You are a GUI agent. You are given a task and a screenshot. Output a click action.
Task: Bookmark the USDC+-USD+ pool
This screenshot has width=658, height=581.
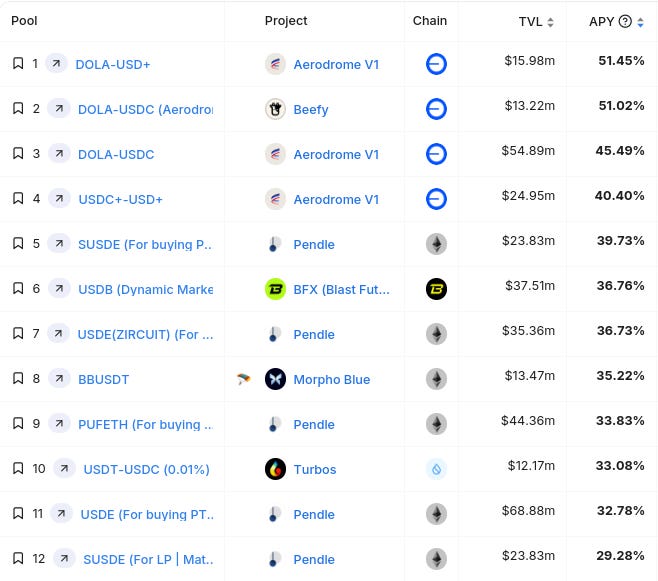[18, 198]
